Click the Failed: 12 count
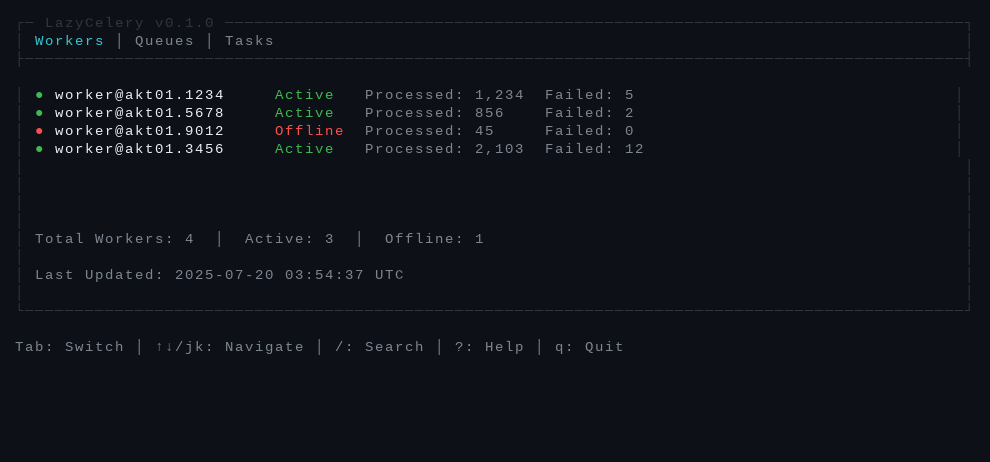 click(595, 150)
